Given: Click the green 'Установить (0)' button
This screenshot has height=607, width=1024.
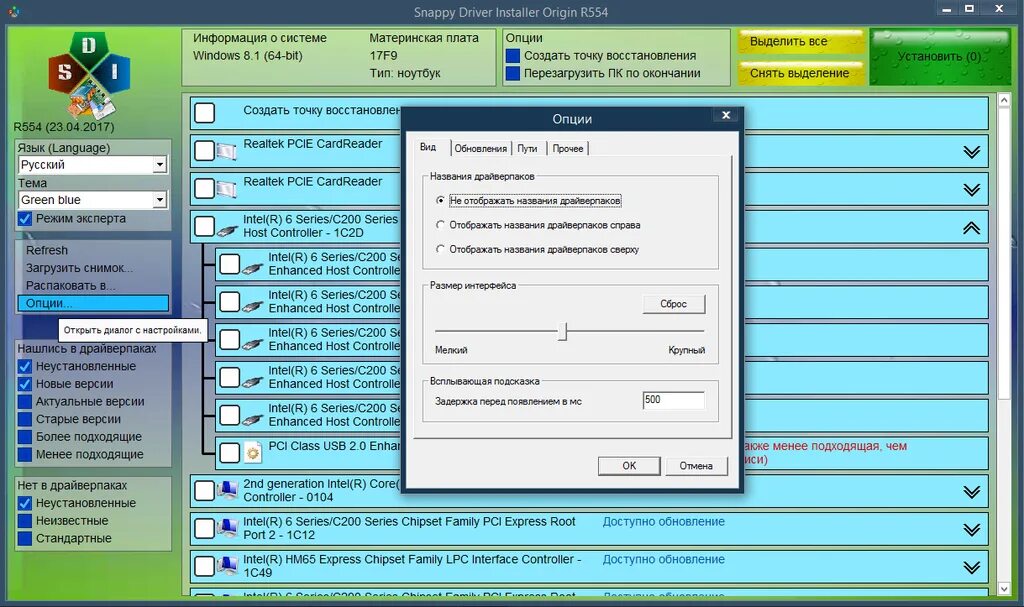Looking at the screenshot, I should pyautogui.click(x=939, y=57).
